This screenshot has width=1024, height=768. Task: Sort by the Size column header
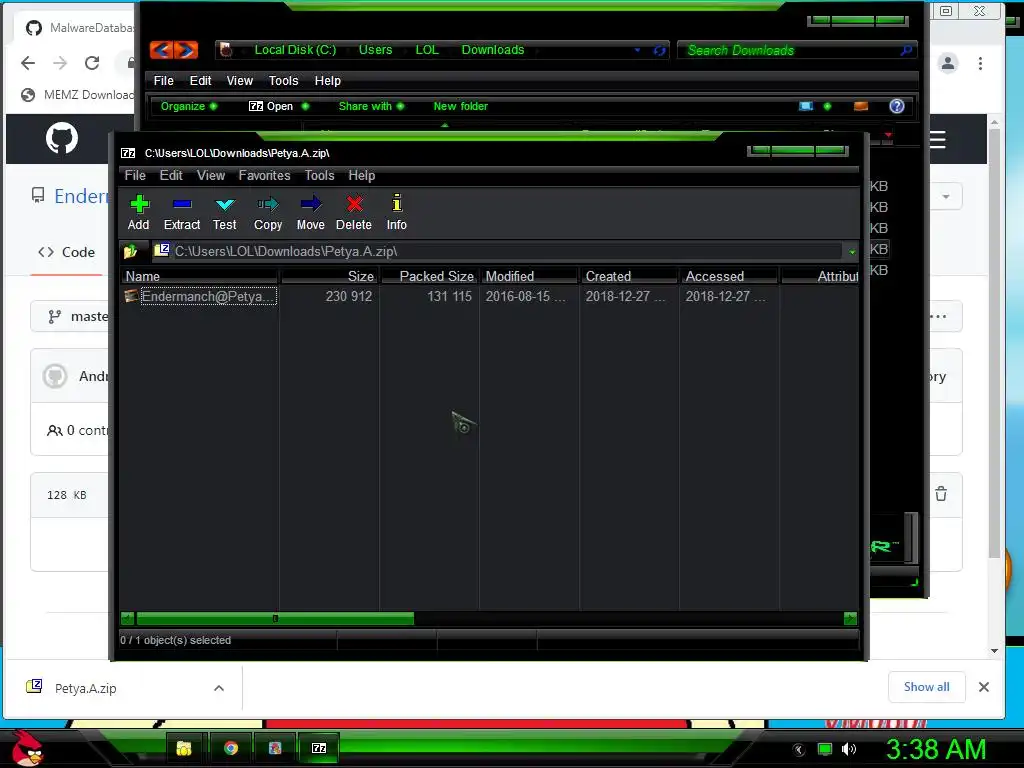(x=330, y=276)
